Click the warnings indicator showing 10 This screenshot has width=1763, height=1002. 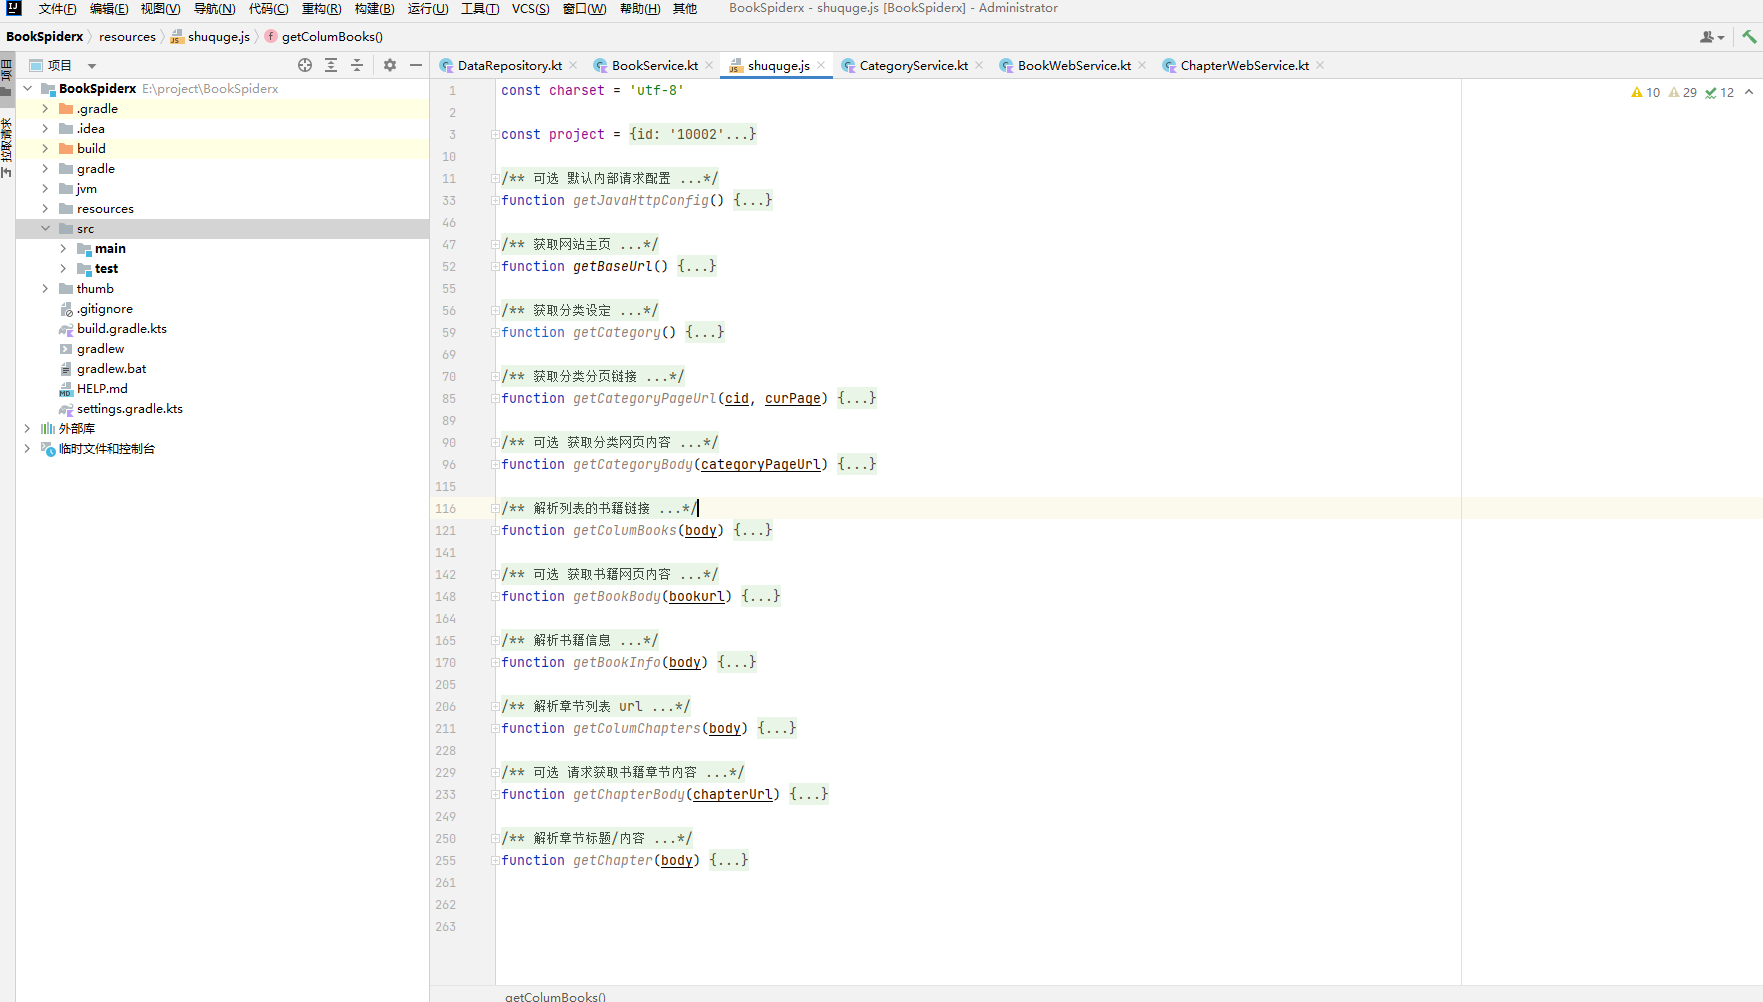(x=1645, y=92)
